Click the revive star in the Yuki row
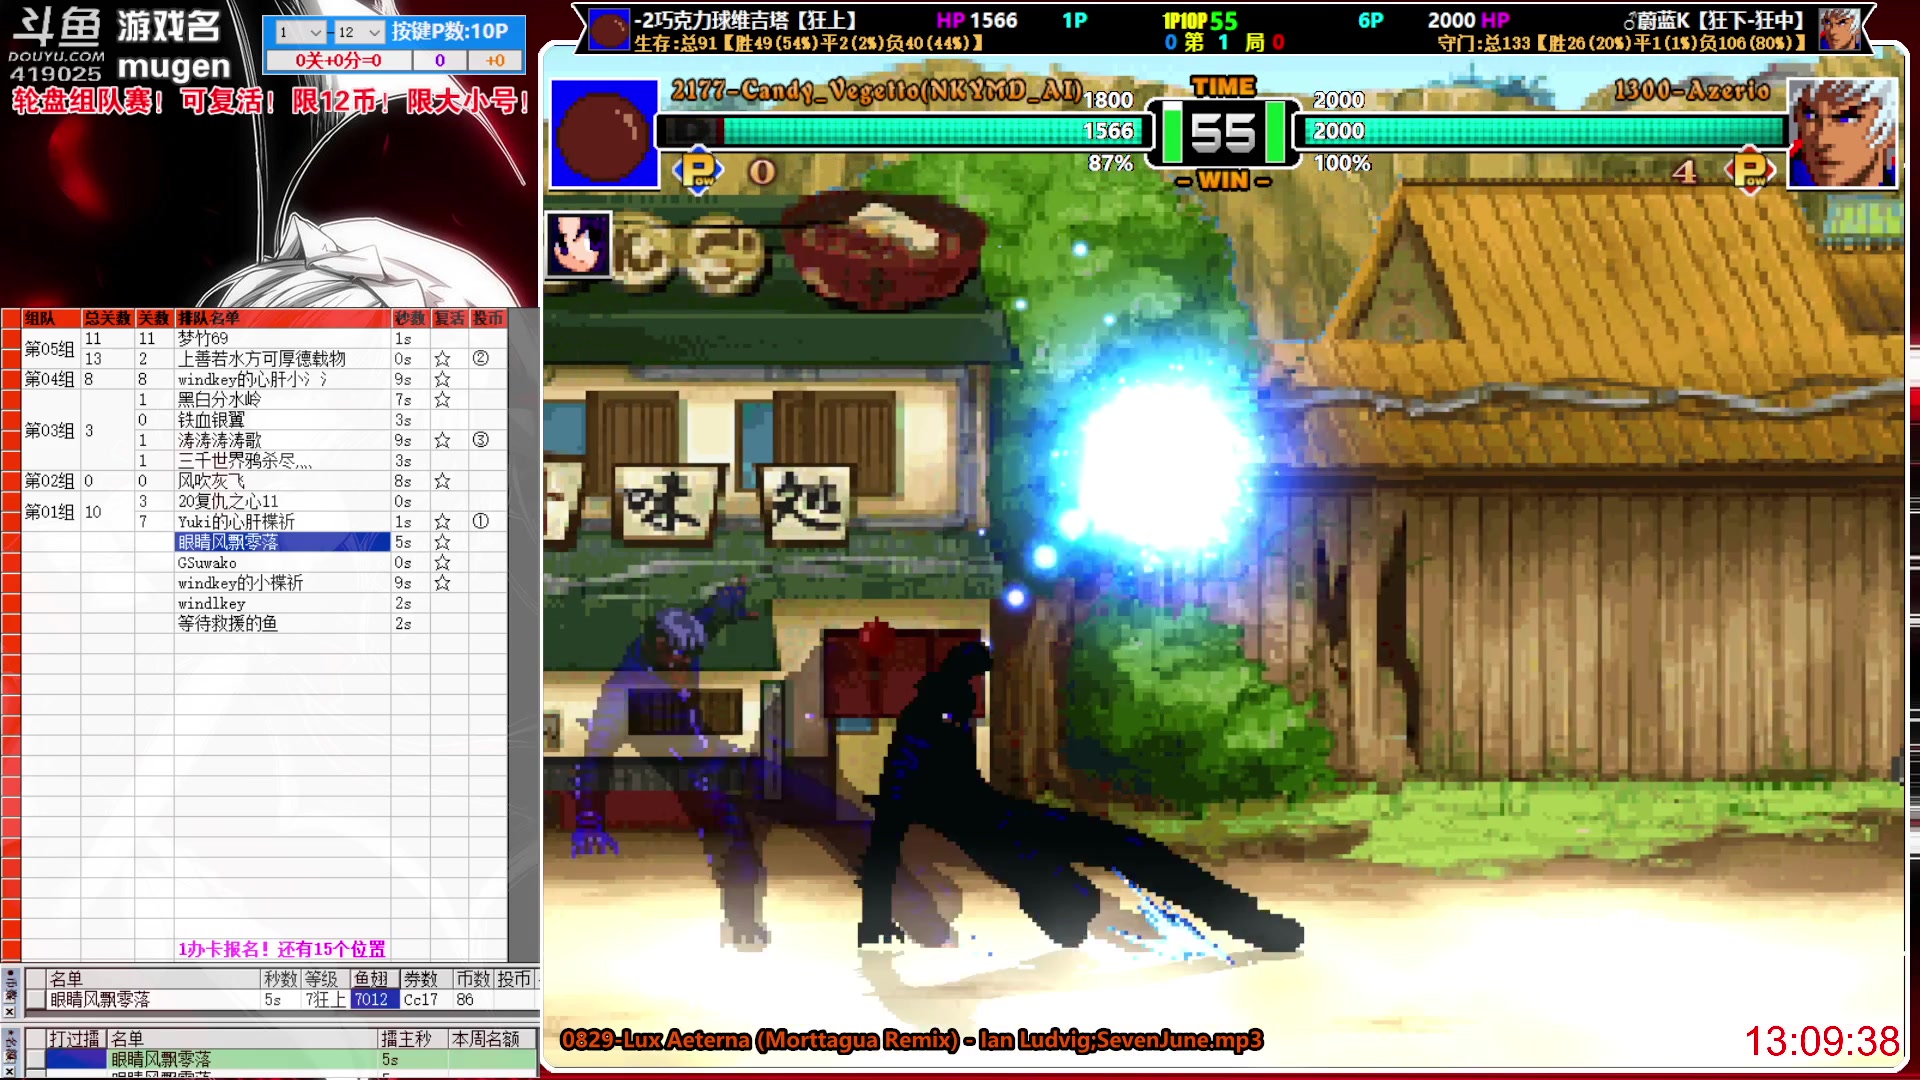1920x1080 pixels. (x=442, y=522)
